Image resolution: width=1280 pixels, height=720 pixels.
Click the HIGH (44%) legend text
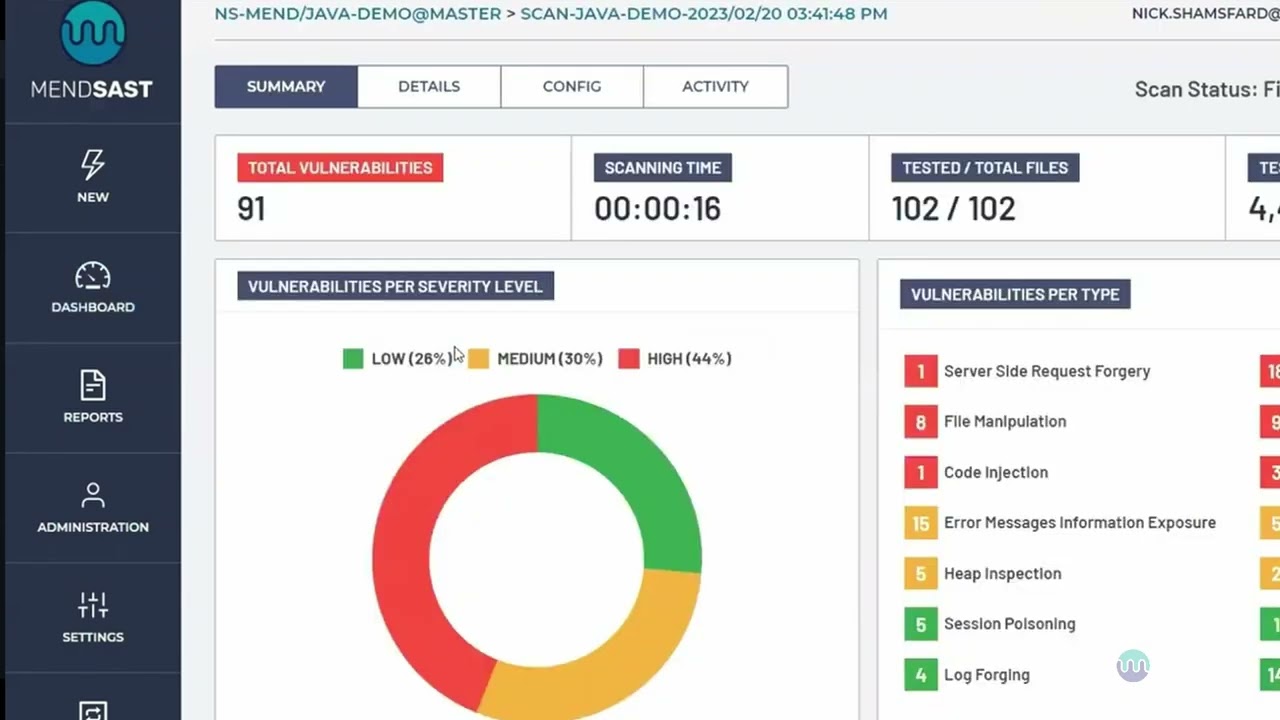click(689, 359)
